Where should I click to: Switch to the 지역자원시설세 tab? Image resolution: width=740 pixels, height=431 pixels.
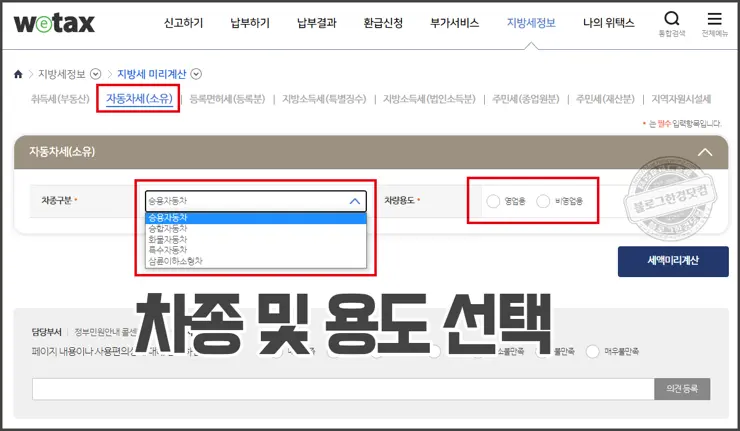[x=681, y=99]
